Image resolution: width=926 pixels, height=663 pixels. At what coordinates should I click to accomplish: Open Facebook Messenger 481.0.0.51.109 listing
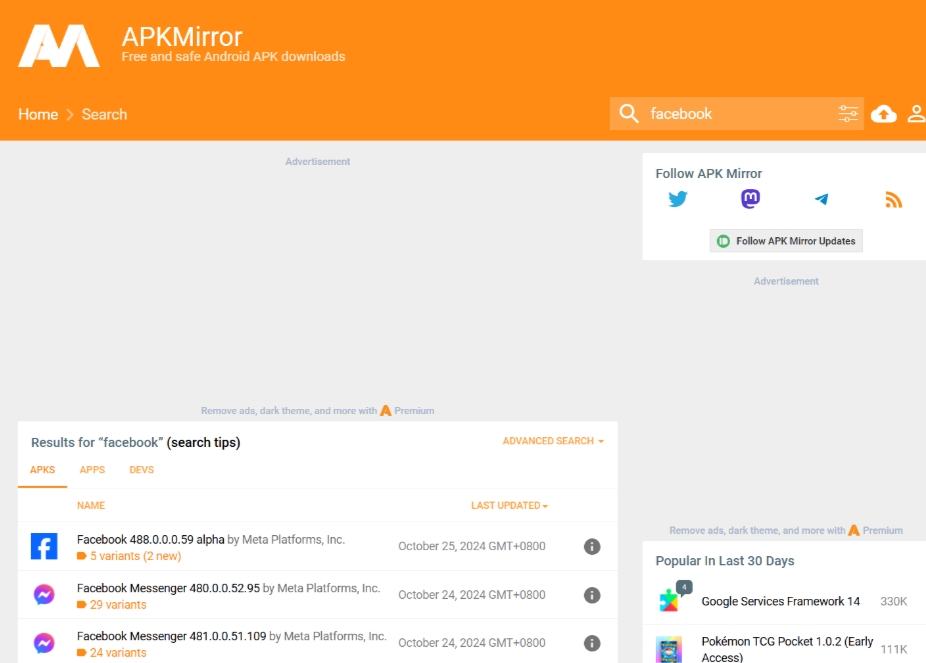click(x=171, y=636)
